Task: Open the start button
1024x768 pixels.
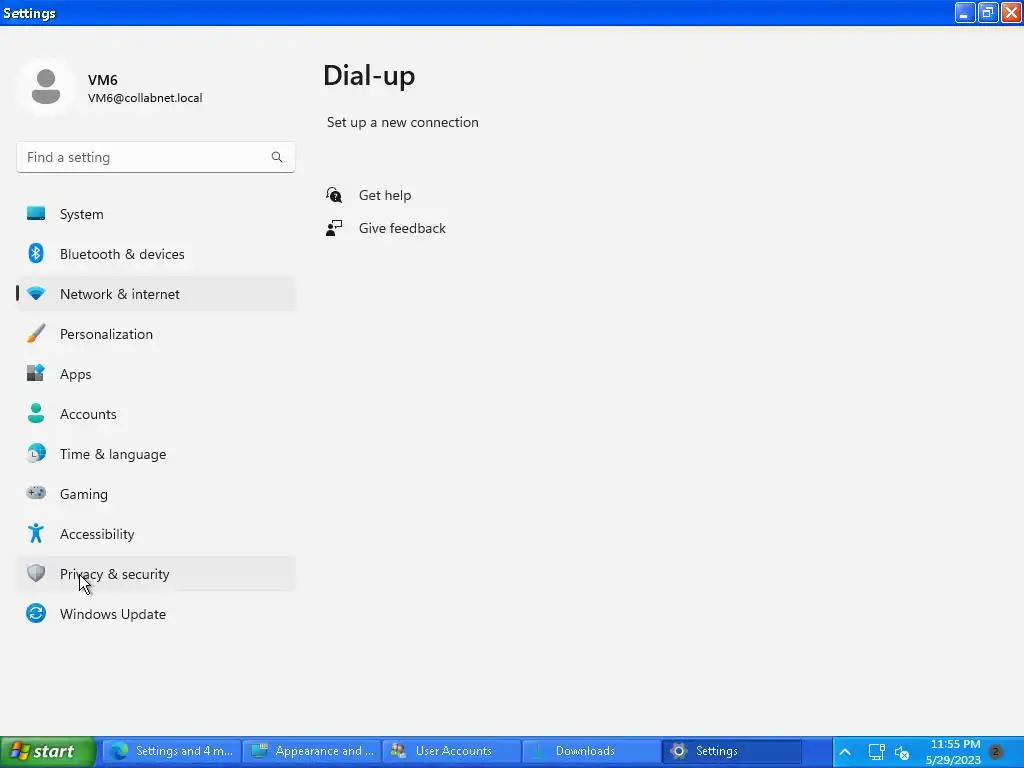Action: (48, 752)
